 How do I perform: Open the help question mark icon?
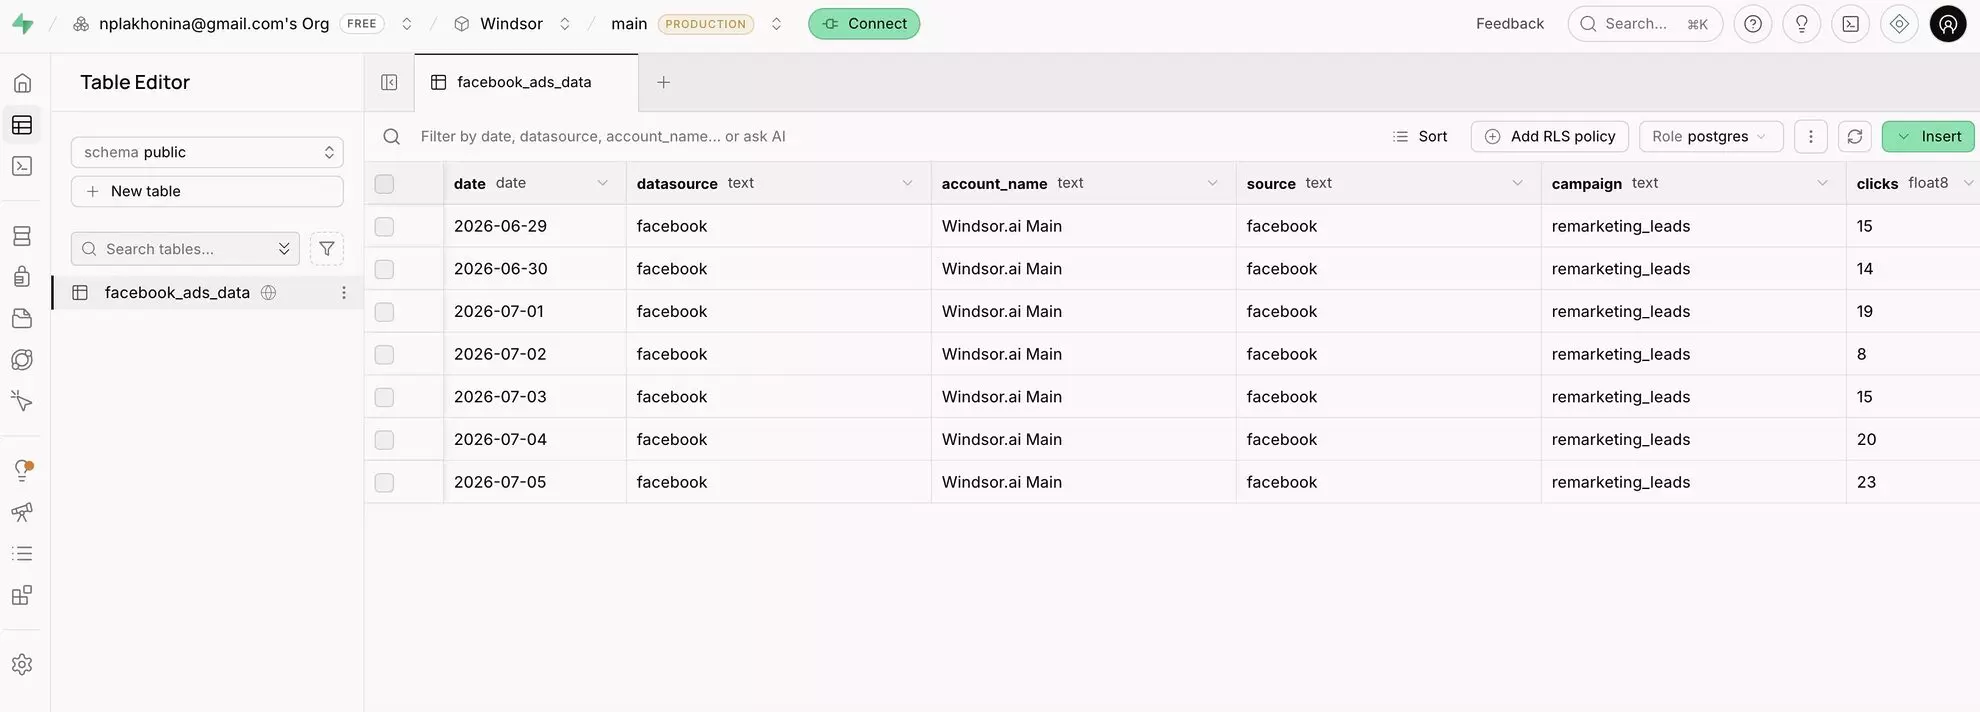pos(1753,24)
